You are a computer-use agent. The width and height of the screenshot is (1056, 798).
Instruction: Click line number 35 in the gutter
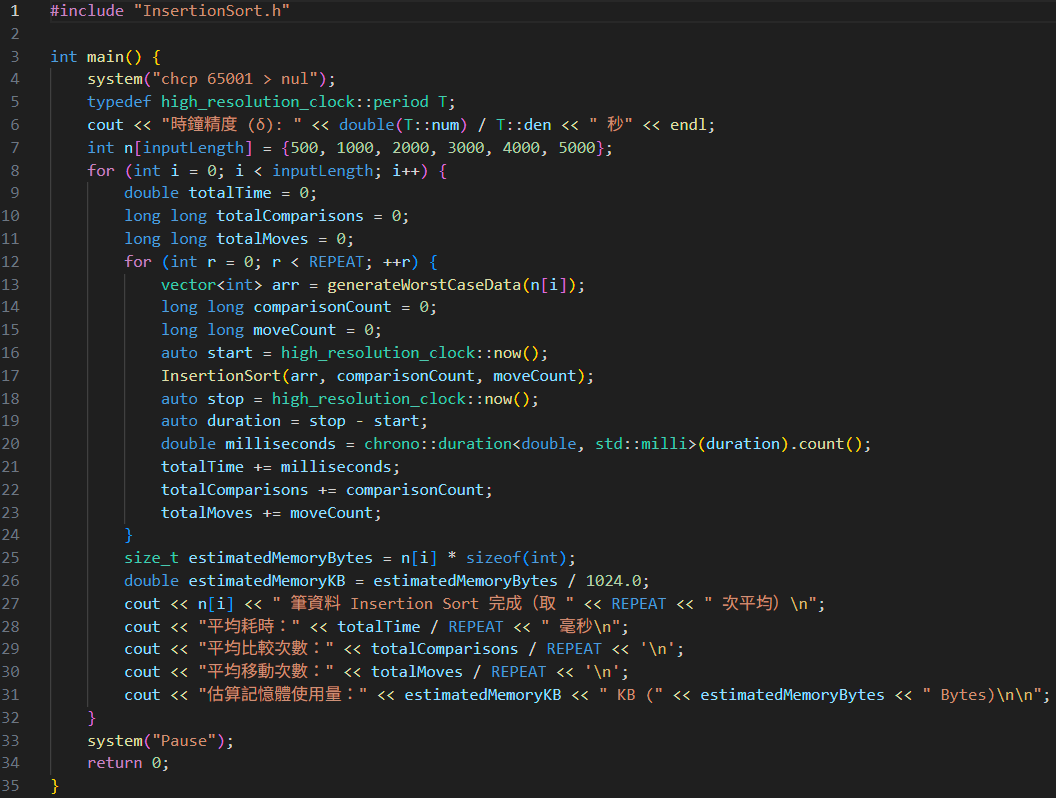[x=10, y=785]
